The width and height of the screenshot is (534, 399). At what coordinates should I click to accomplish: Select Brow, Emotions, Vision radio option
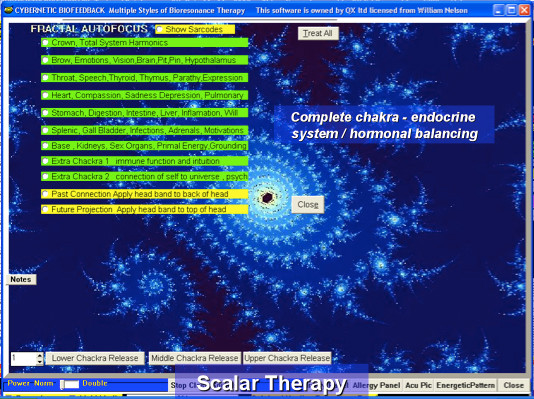coord(144,60)
